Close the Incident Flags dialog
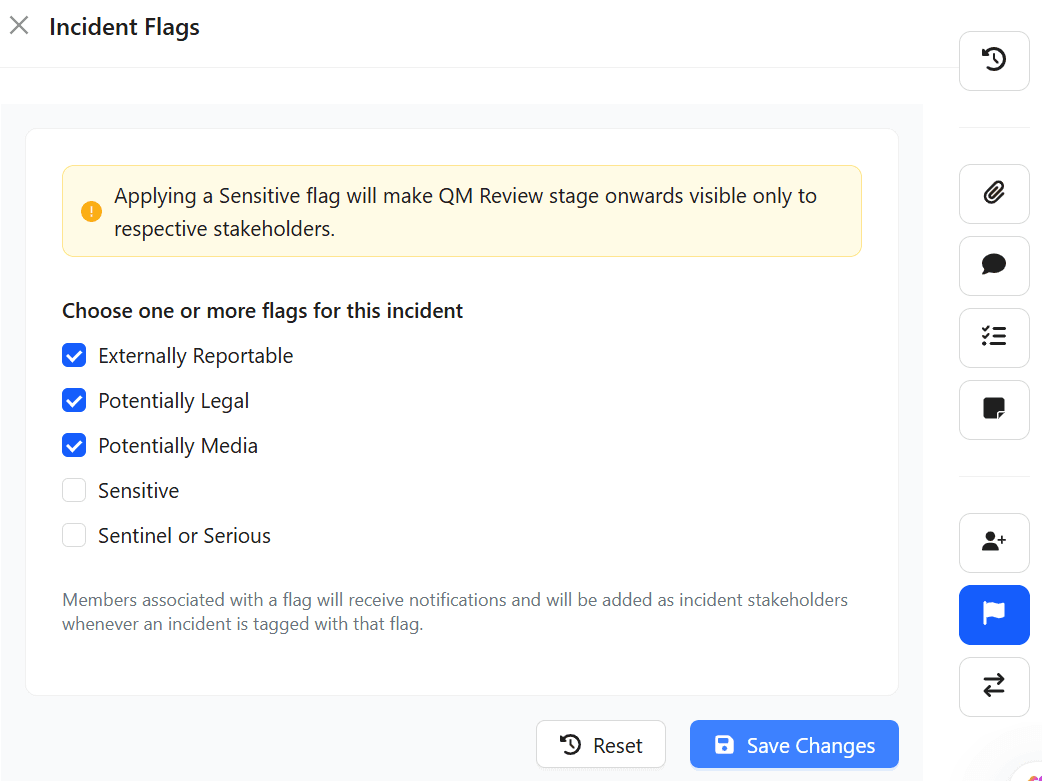This screenshot has height=781, width=1042. click(19, 25)
